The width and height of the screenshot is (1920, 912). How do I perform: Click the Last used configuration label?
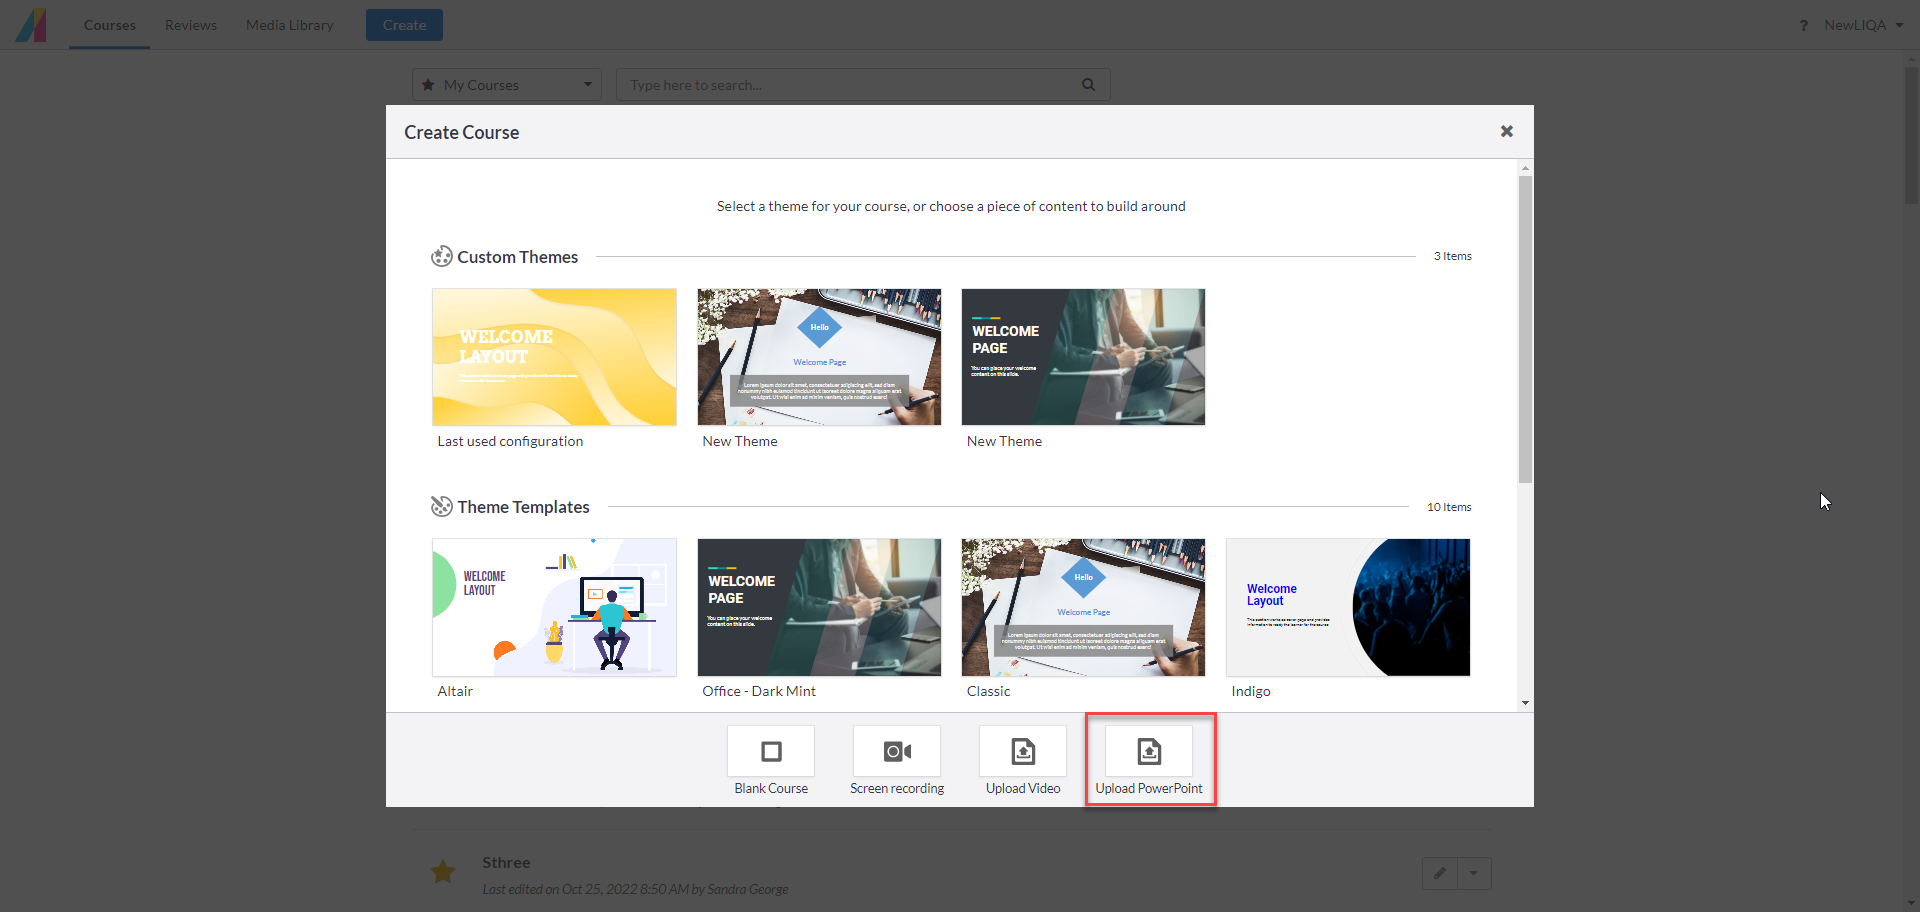tap(510, 441)
